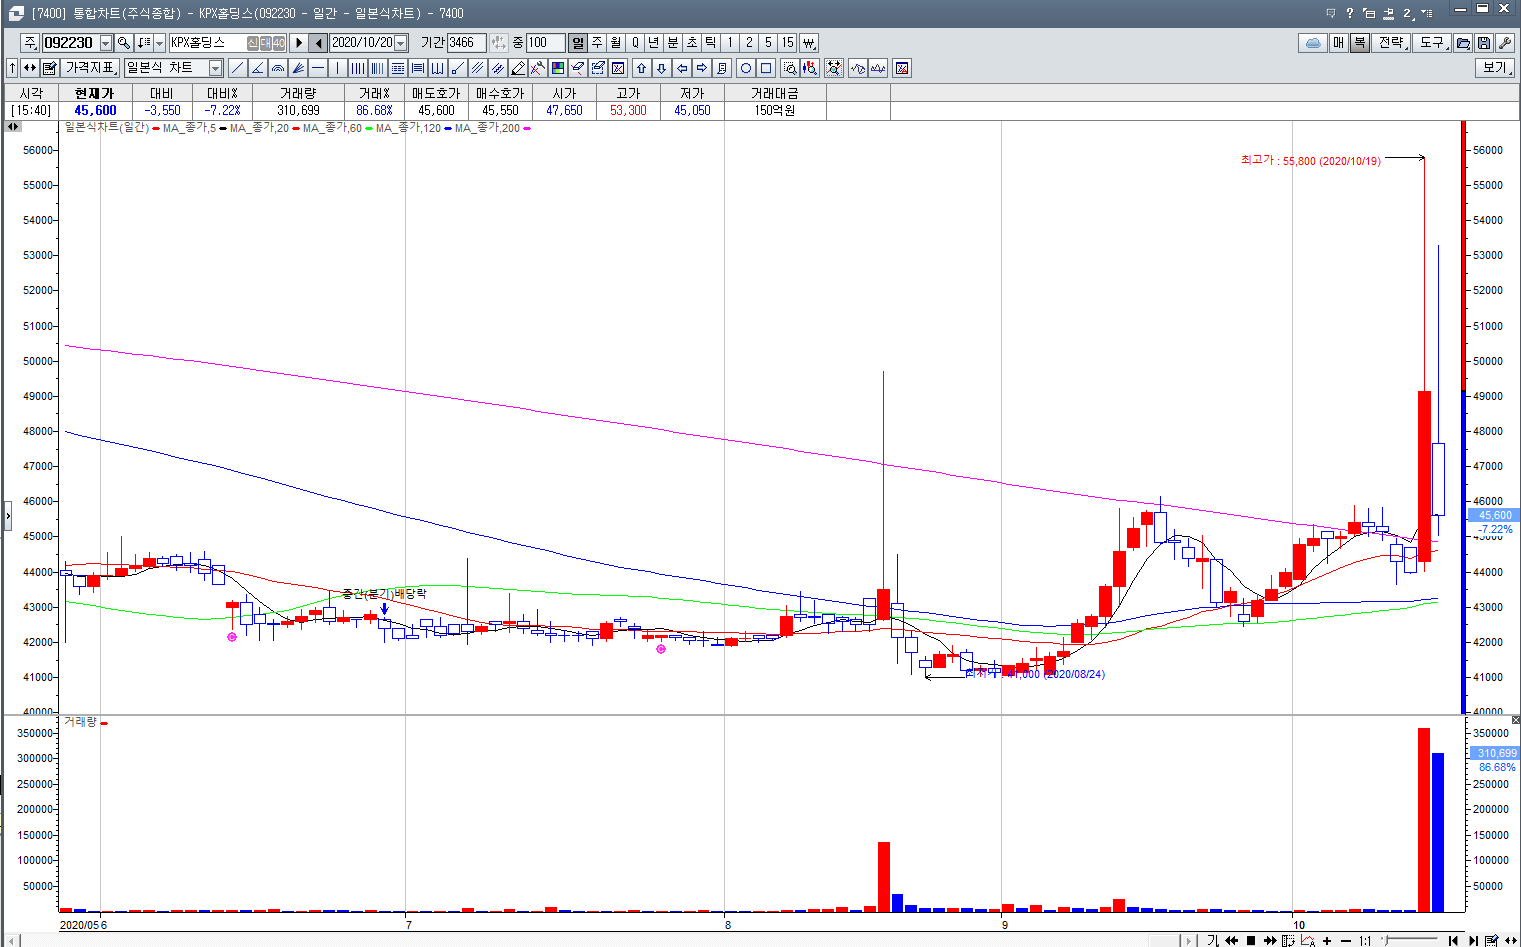Click the stock code search magnifier icon
This screenshot has width=1521, height=947.
coord(123,43)
